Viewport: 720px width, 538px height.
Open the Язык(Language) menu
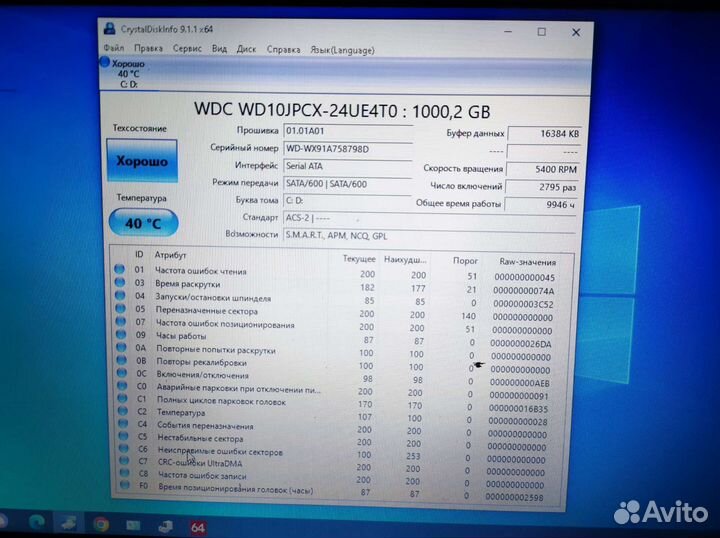click(x=343, y=50)
